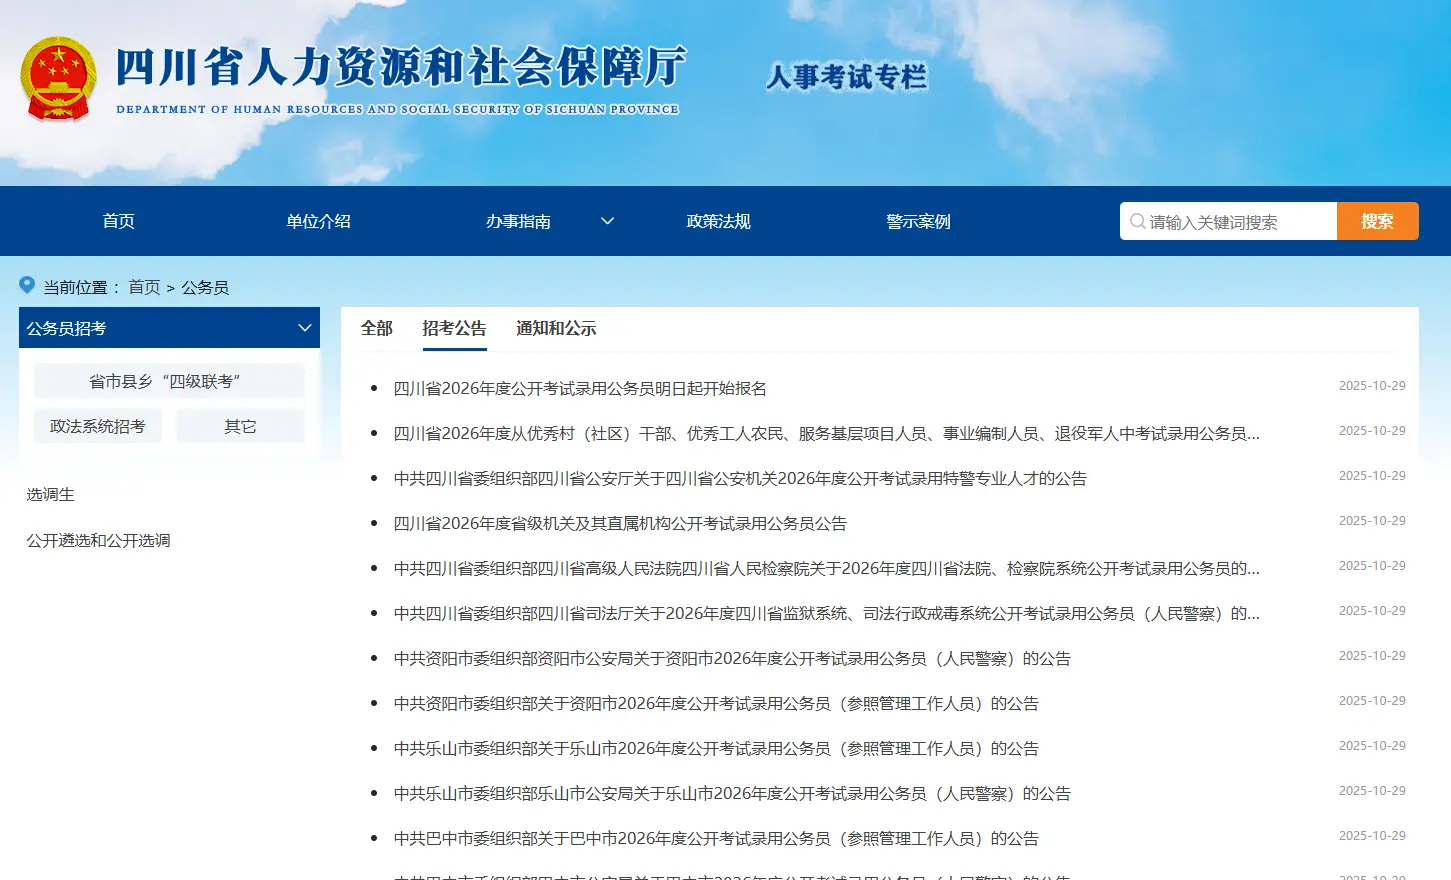Open the 单位介绍 navigation item

click(x=318, y=221)
